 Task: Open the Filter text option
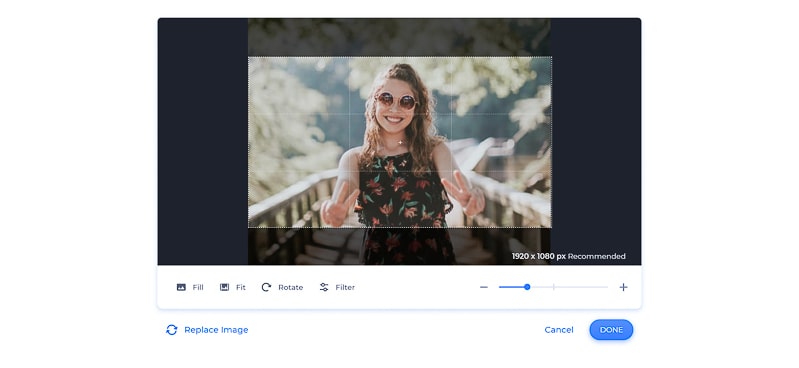[345, 287]
